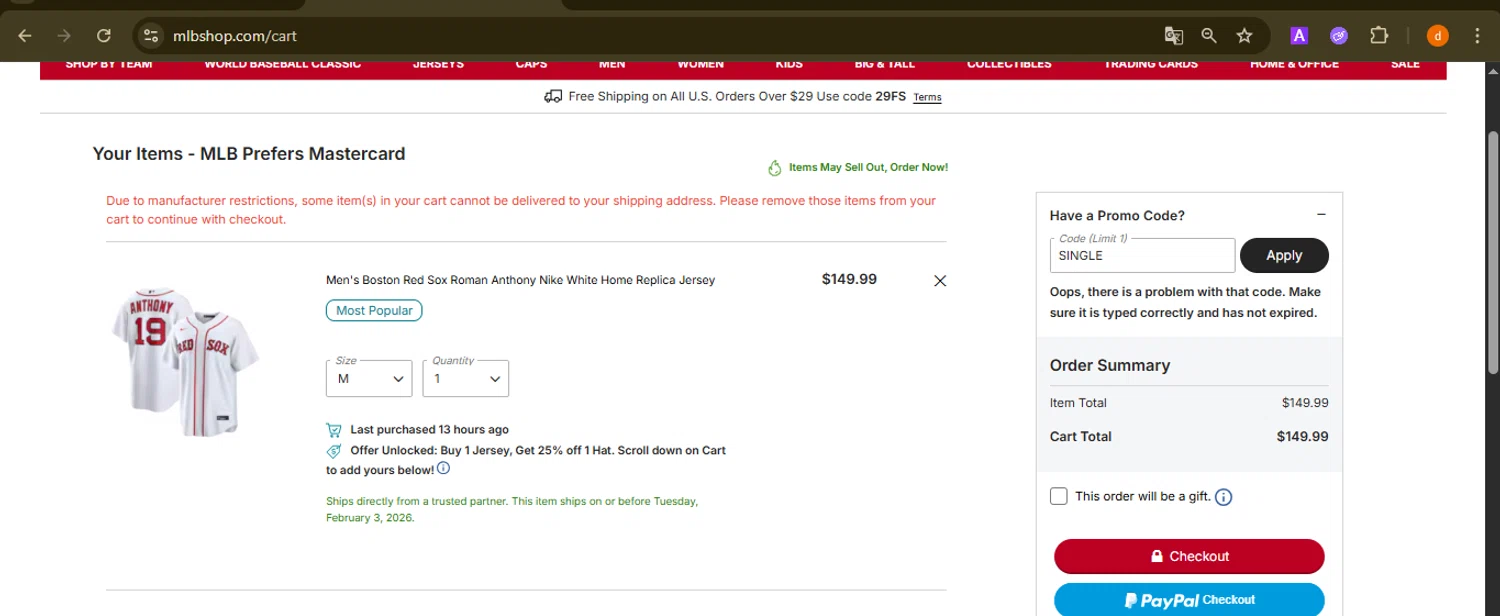
Task: Go forward in browser history
Action: [x=64, y=36]
